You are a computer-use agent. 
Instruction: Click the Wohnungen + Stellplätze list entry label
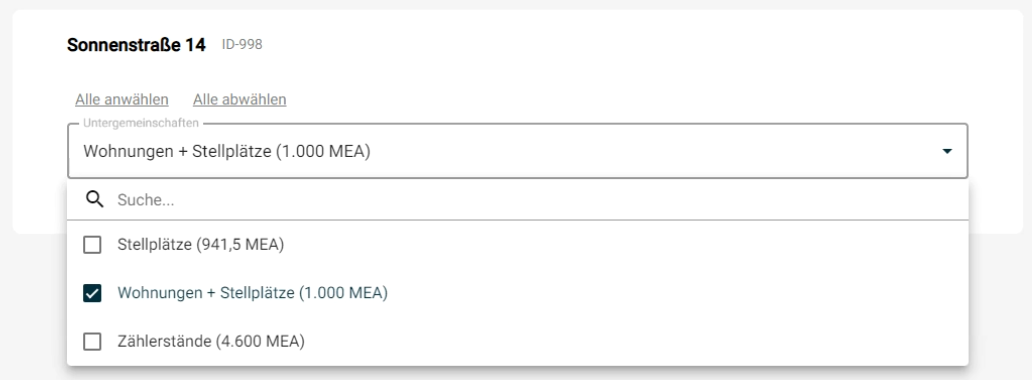253,293
